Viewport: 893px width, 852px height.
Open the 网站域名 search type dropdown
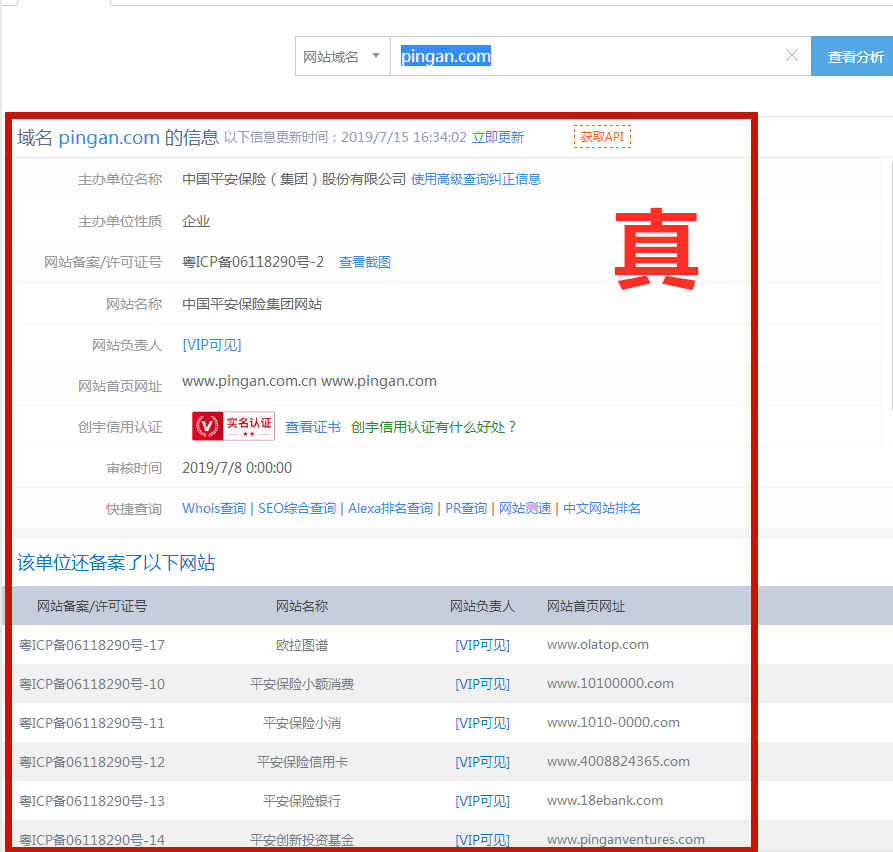pos(342,57)
